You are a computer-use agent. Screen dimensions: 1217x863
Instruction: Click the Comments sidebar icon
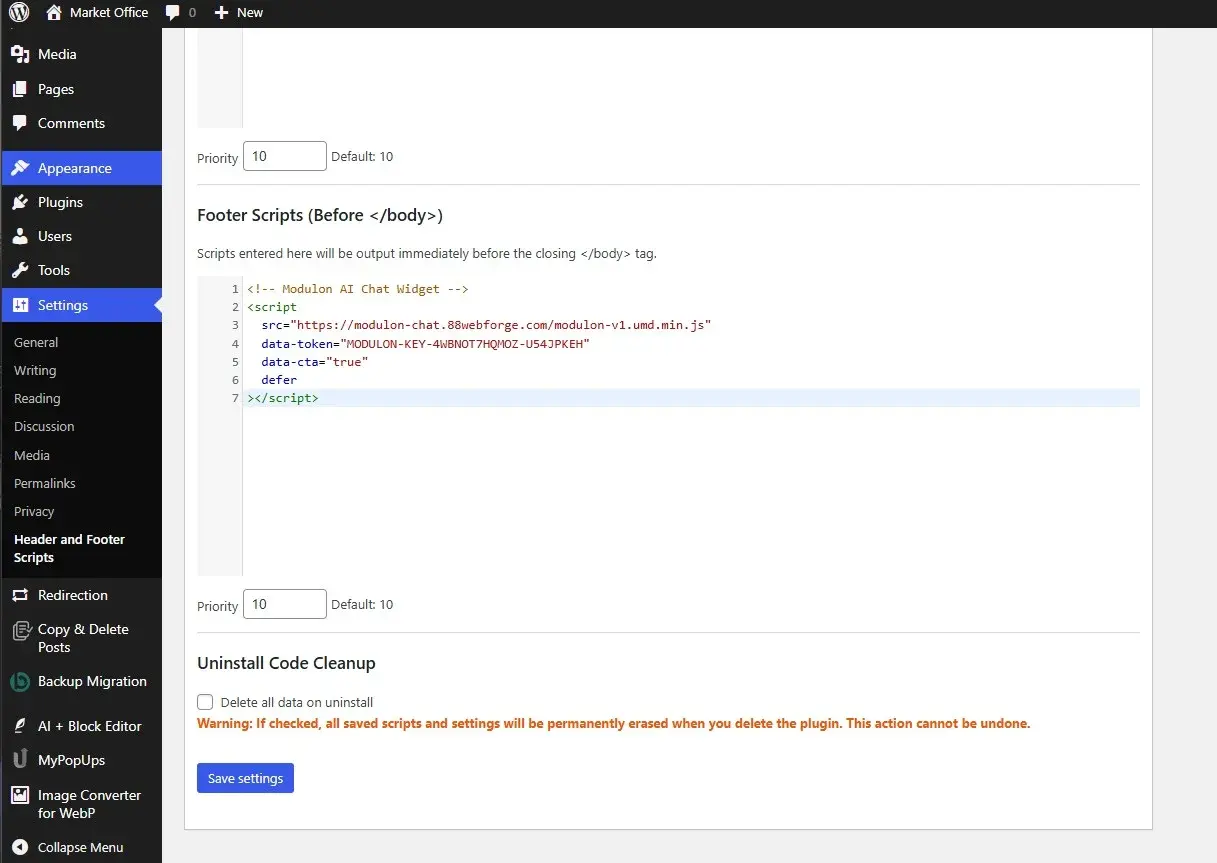(x=20, y=123)
